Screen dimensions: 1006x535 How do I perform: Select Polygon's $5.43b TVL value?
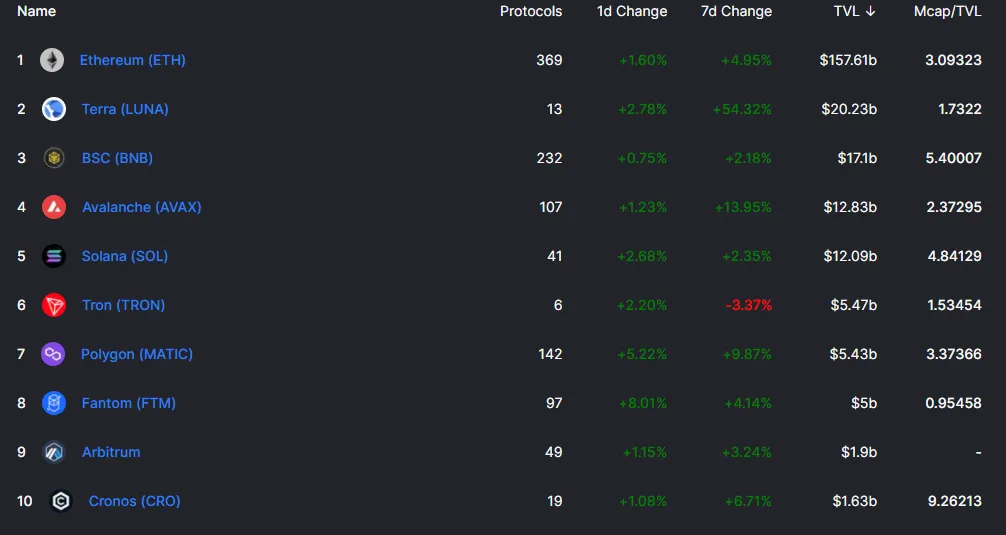click(x=853, y=354)
